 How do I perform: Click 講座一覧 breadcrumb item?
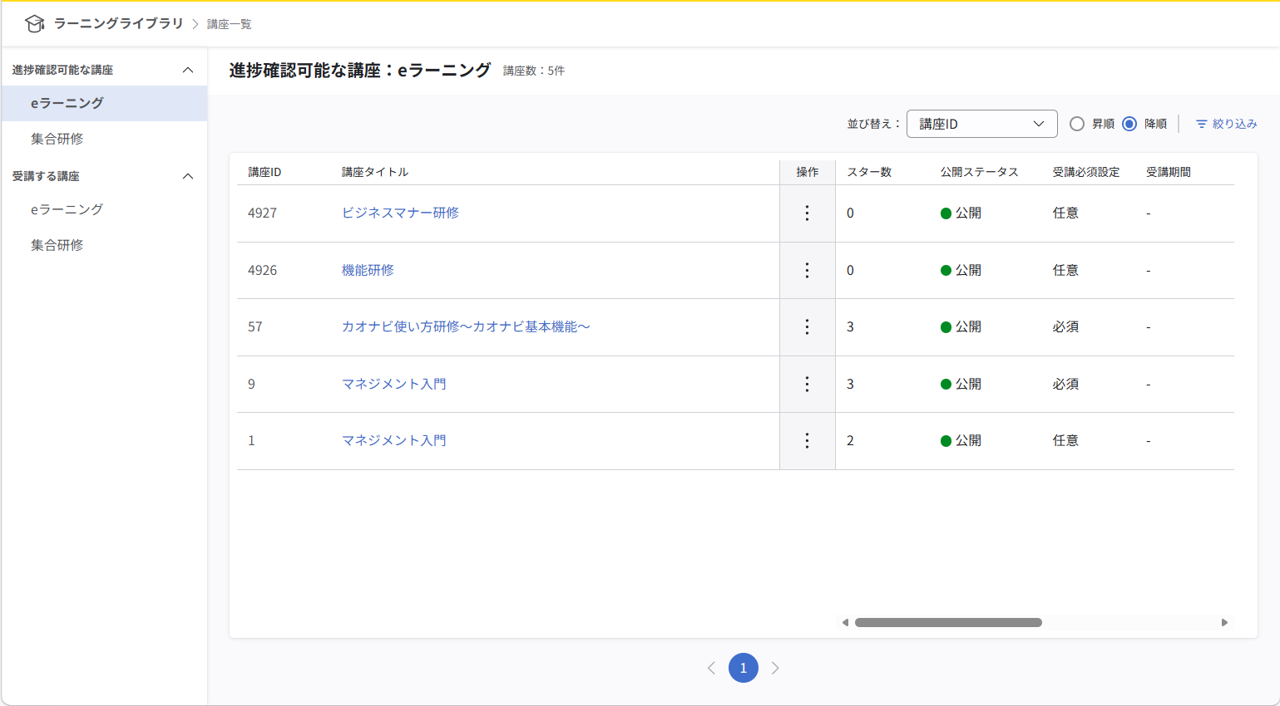pos(229,24)
